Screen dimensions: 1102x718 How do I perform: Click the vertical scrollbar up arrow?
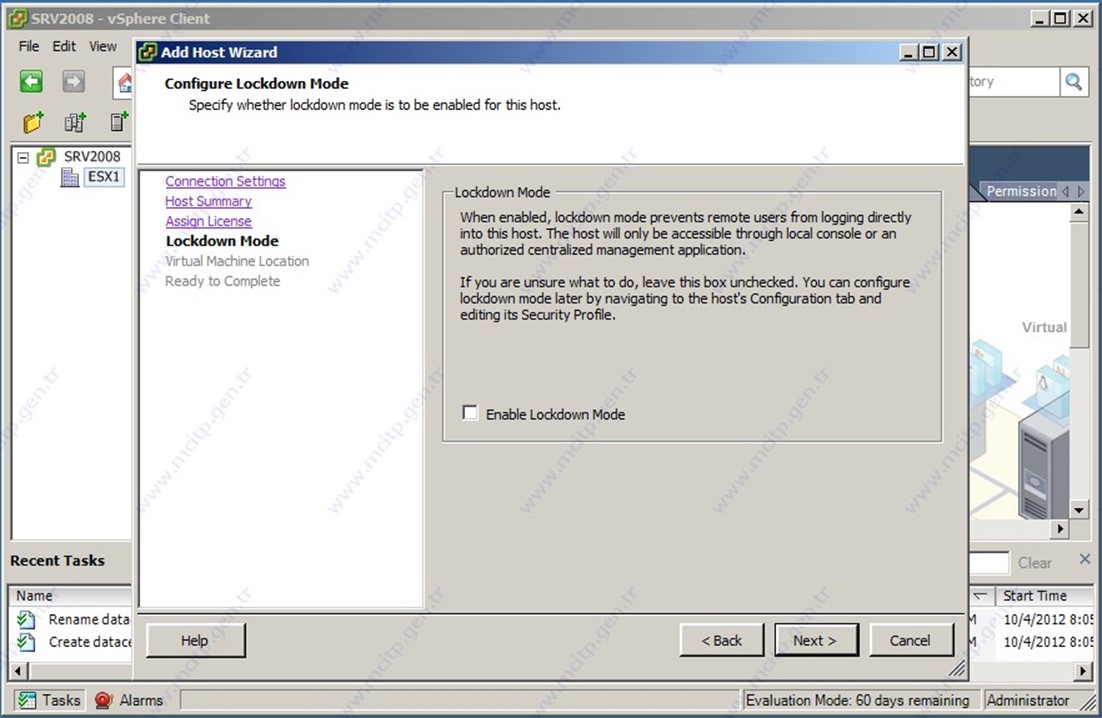click(1079, 212)
